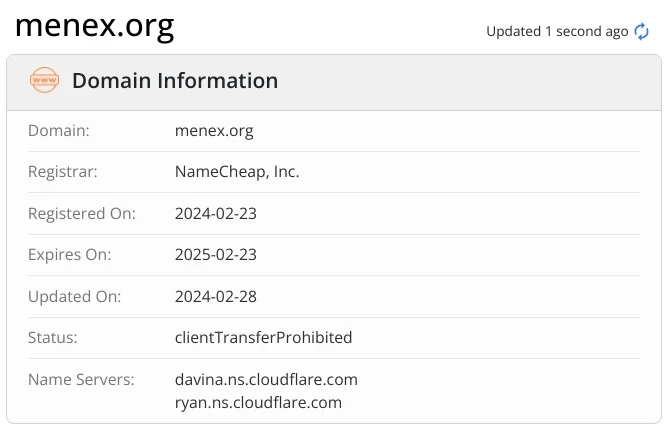Click the Expires On: field label
The width and height of the screenshot is (671, 428).
tap(70, 255)
